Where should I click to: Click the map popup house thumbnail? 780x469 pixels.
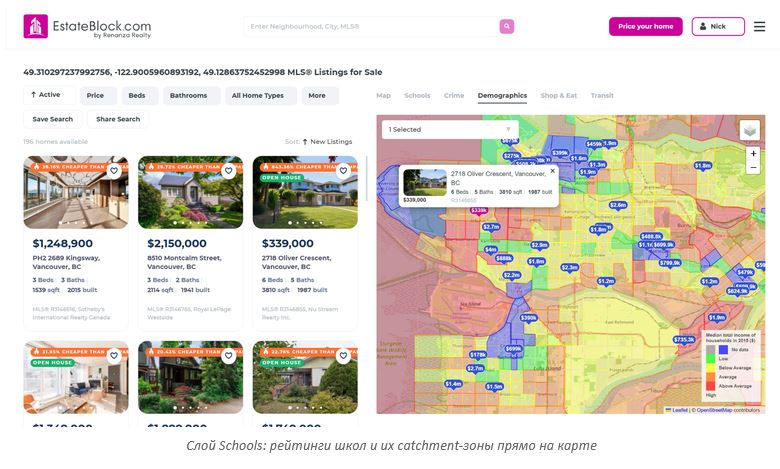tap(425, 183)
